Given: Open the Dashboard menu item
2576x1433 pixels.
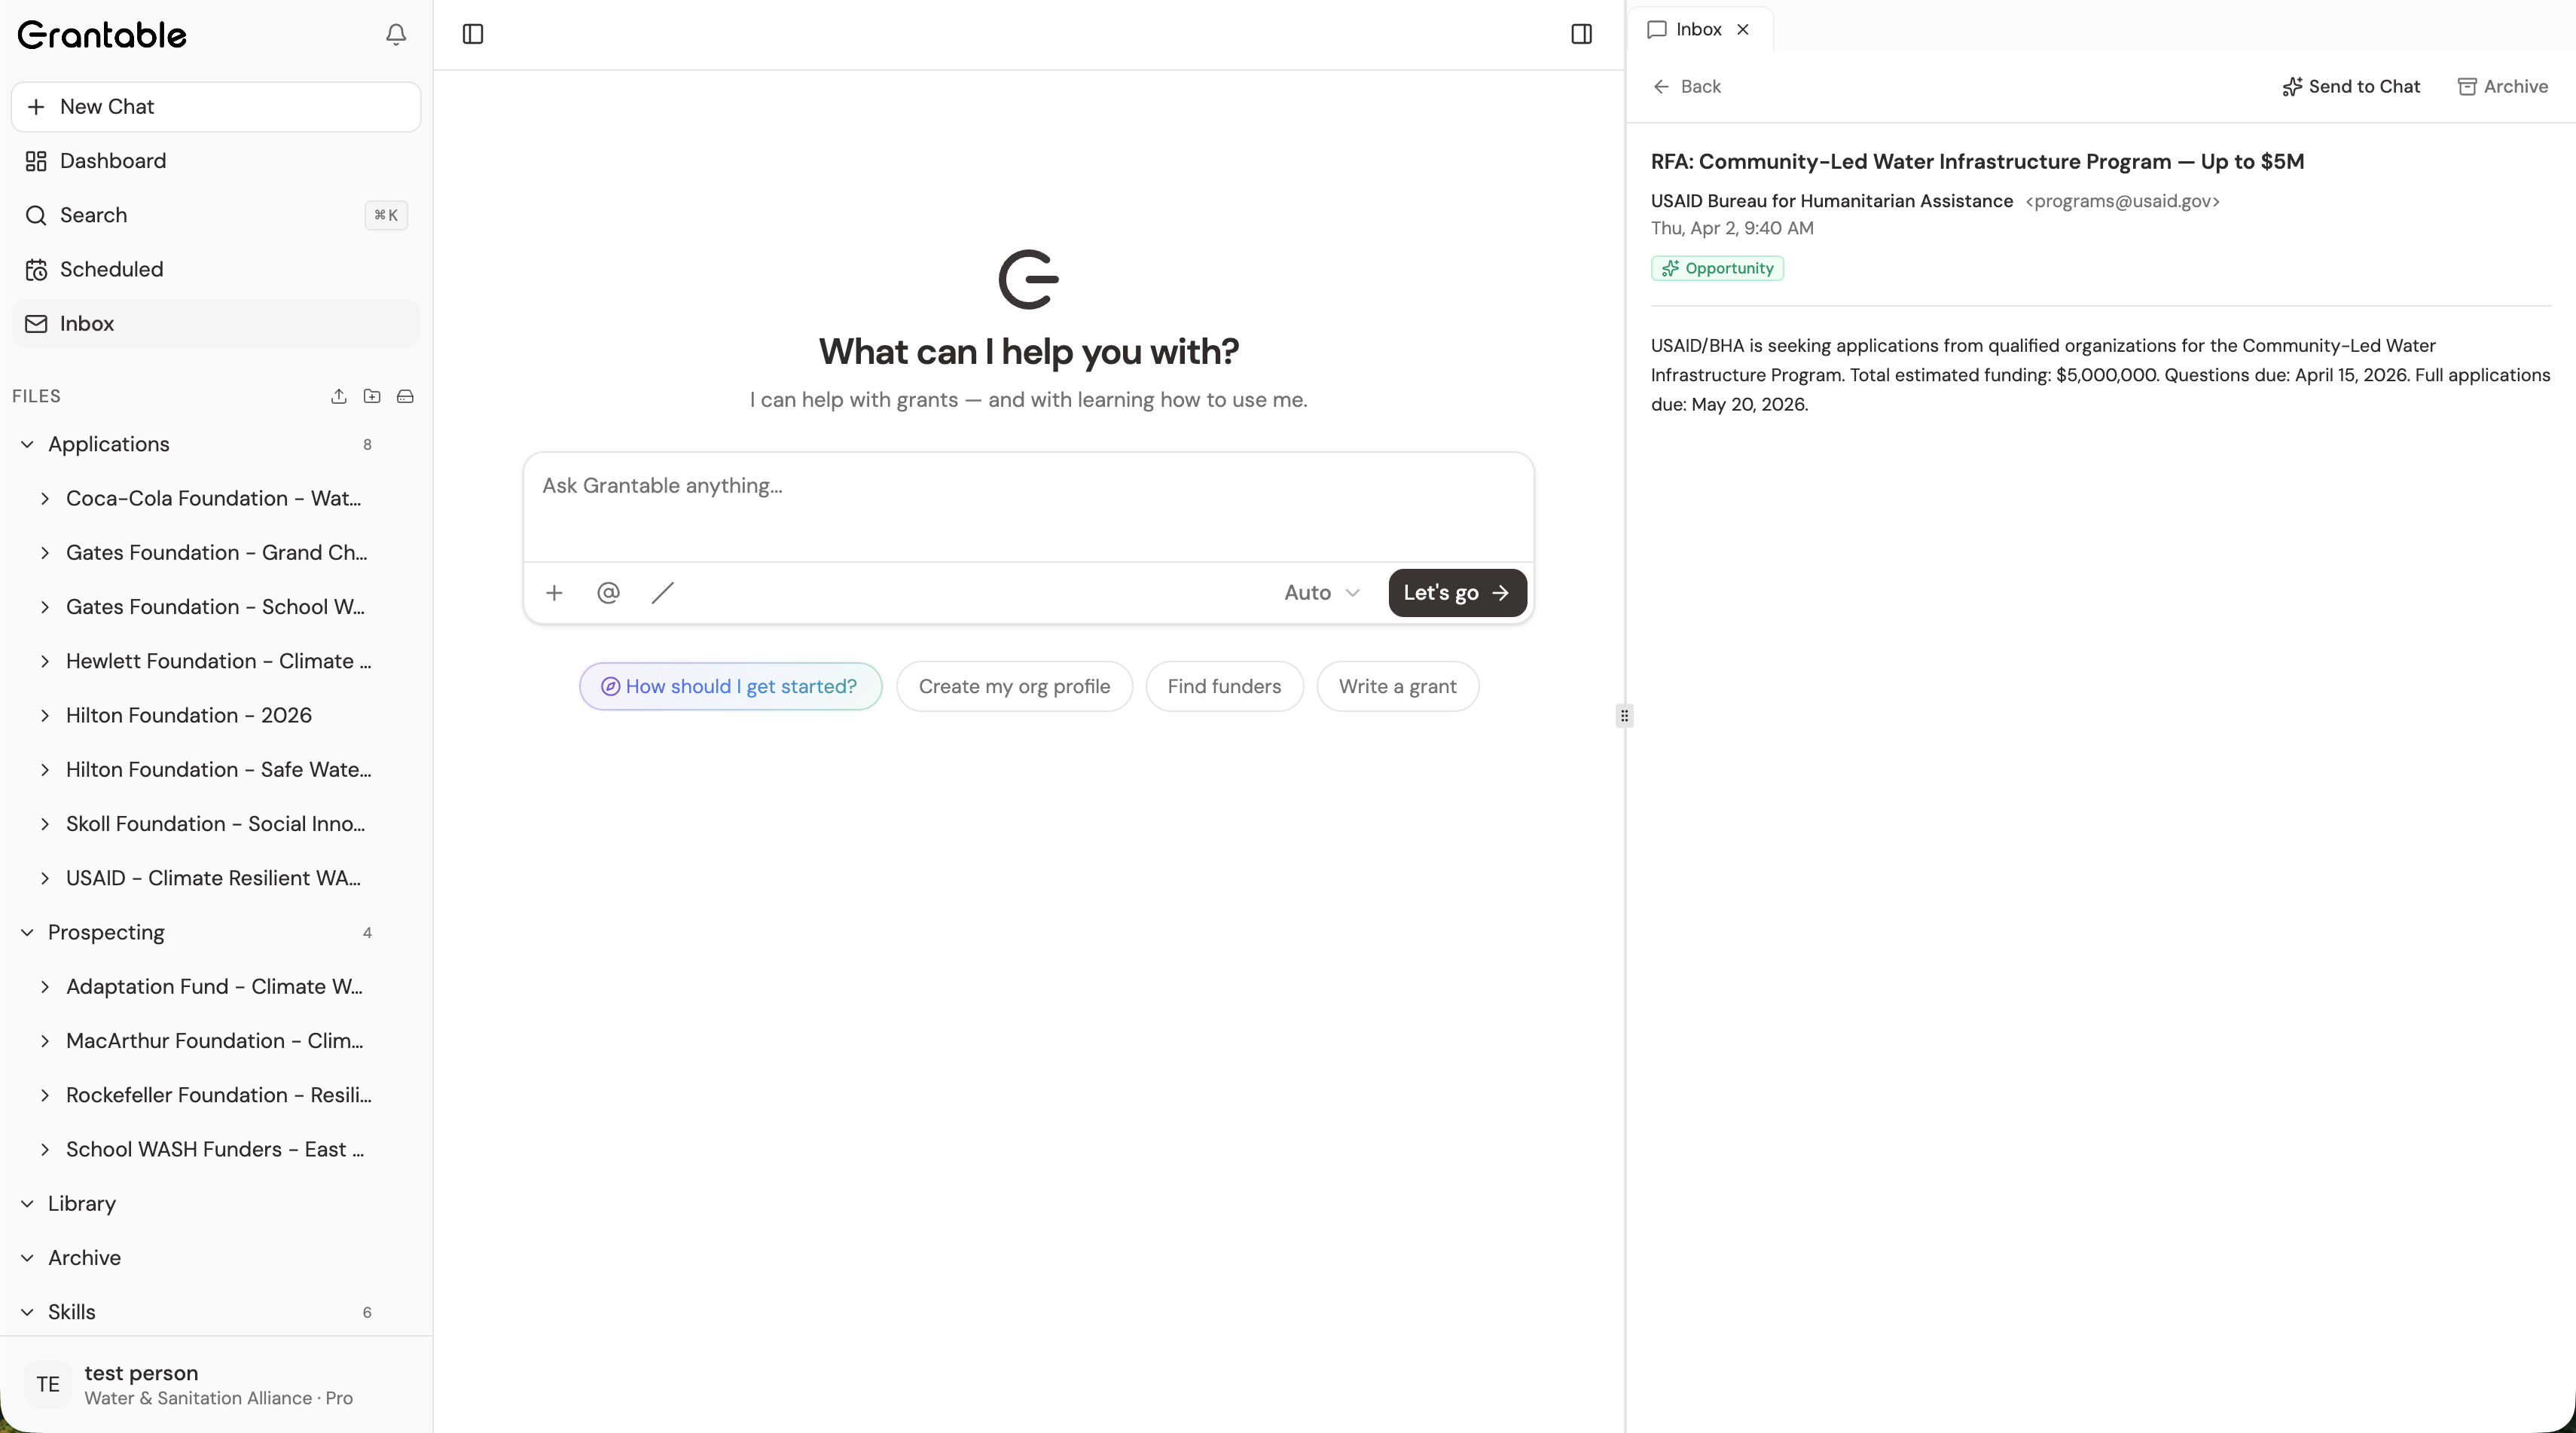Looking at the screenshot, I should (x=112, y=161).
